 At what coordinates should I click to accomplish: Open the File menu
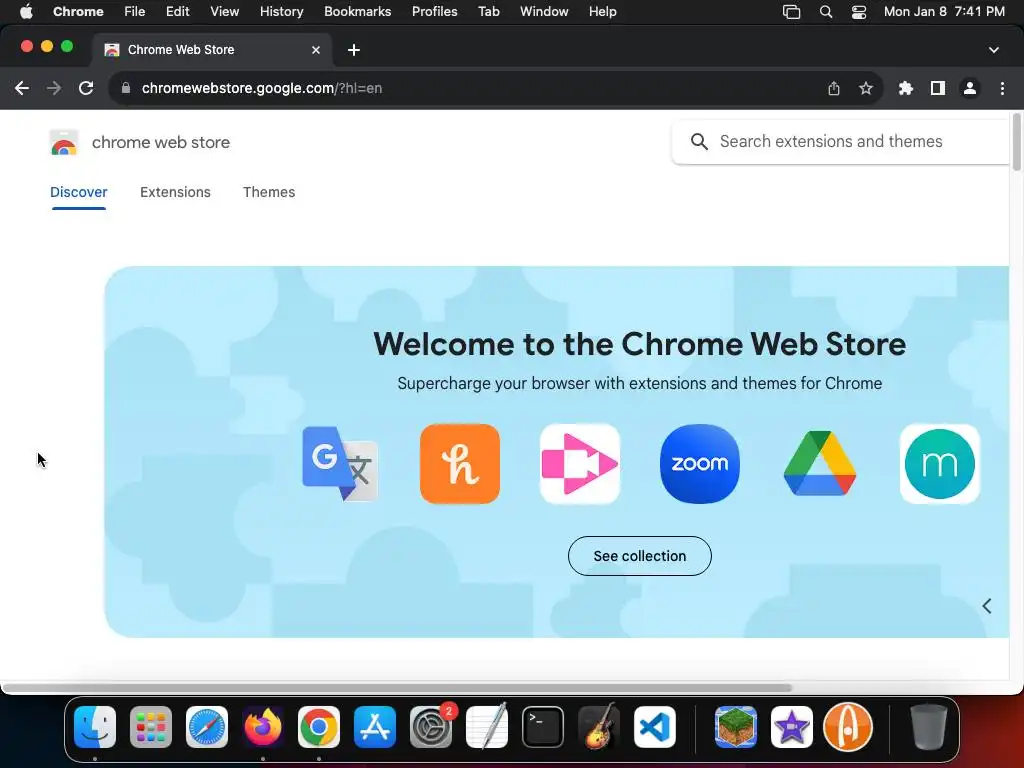click(135, 12)
